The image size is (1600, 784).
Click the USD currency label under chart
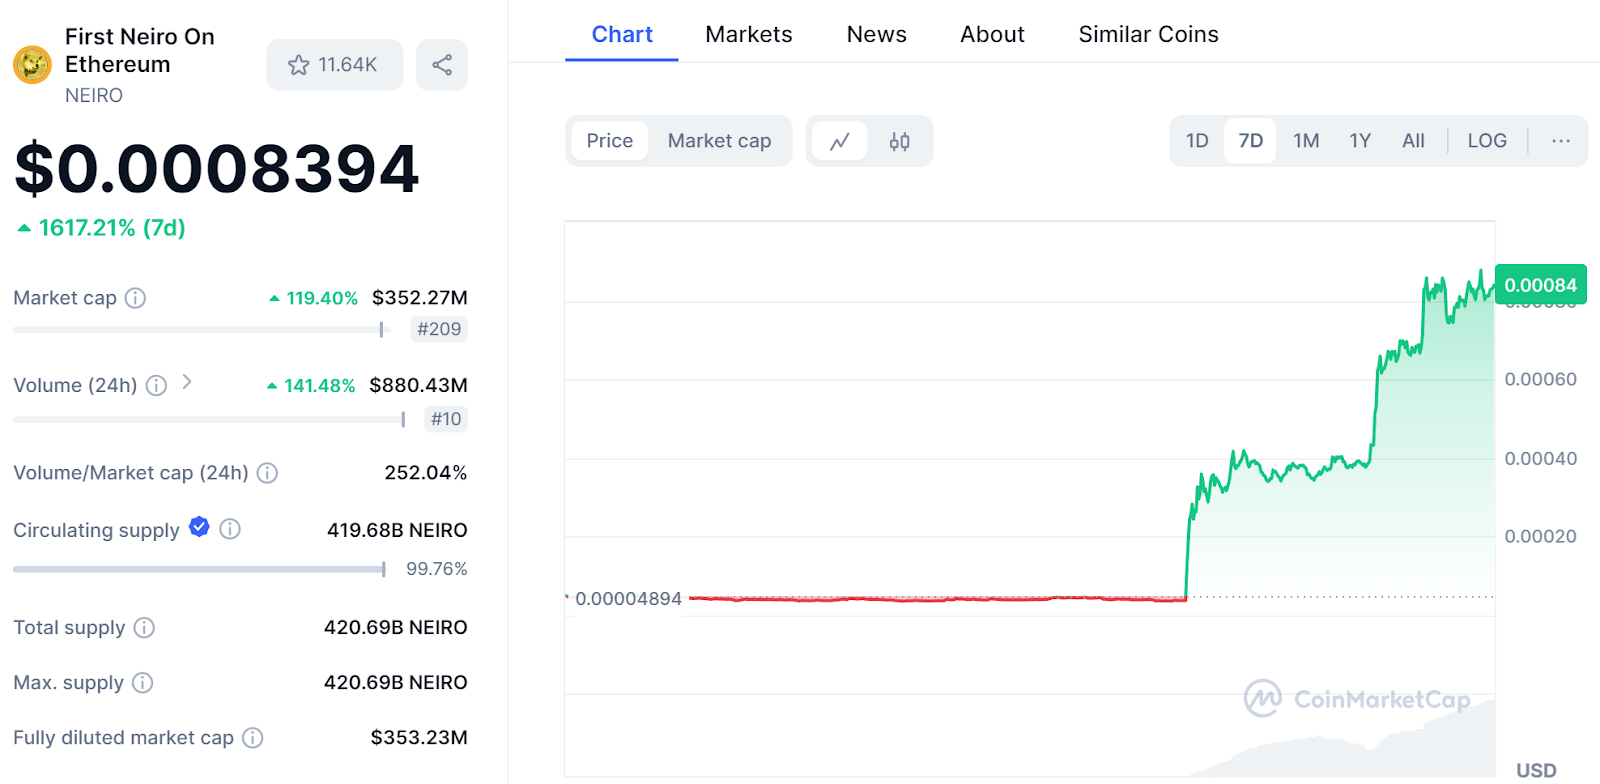[1536, 770]
